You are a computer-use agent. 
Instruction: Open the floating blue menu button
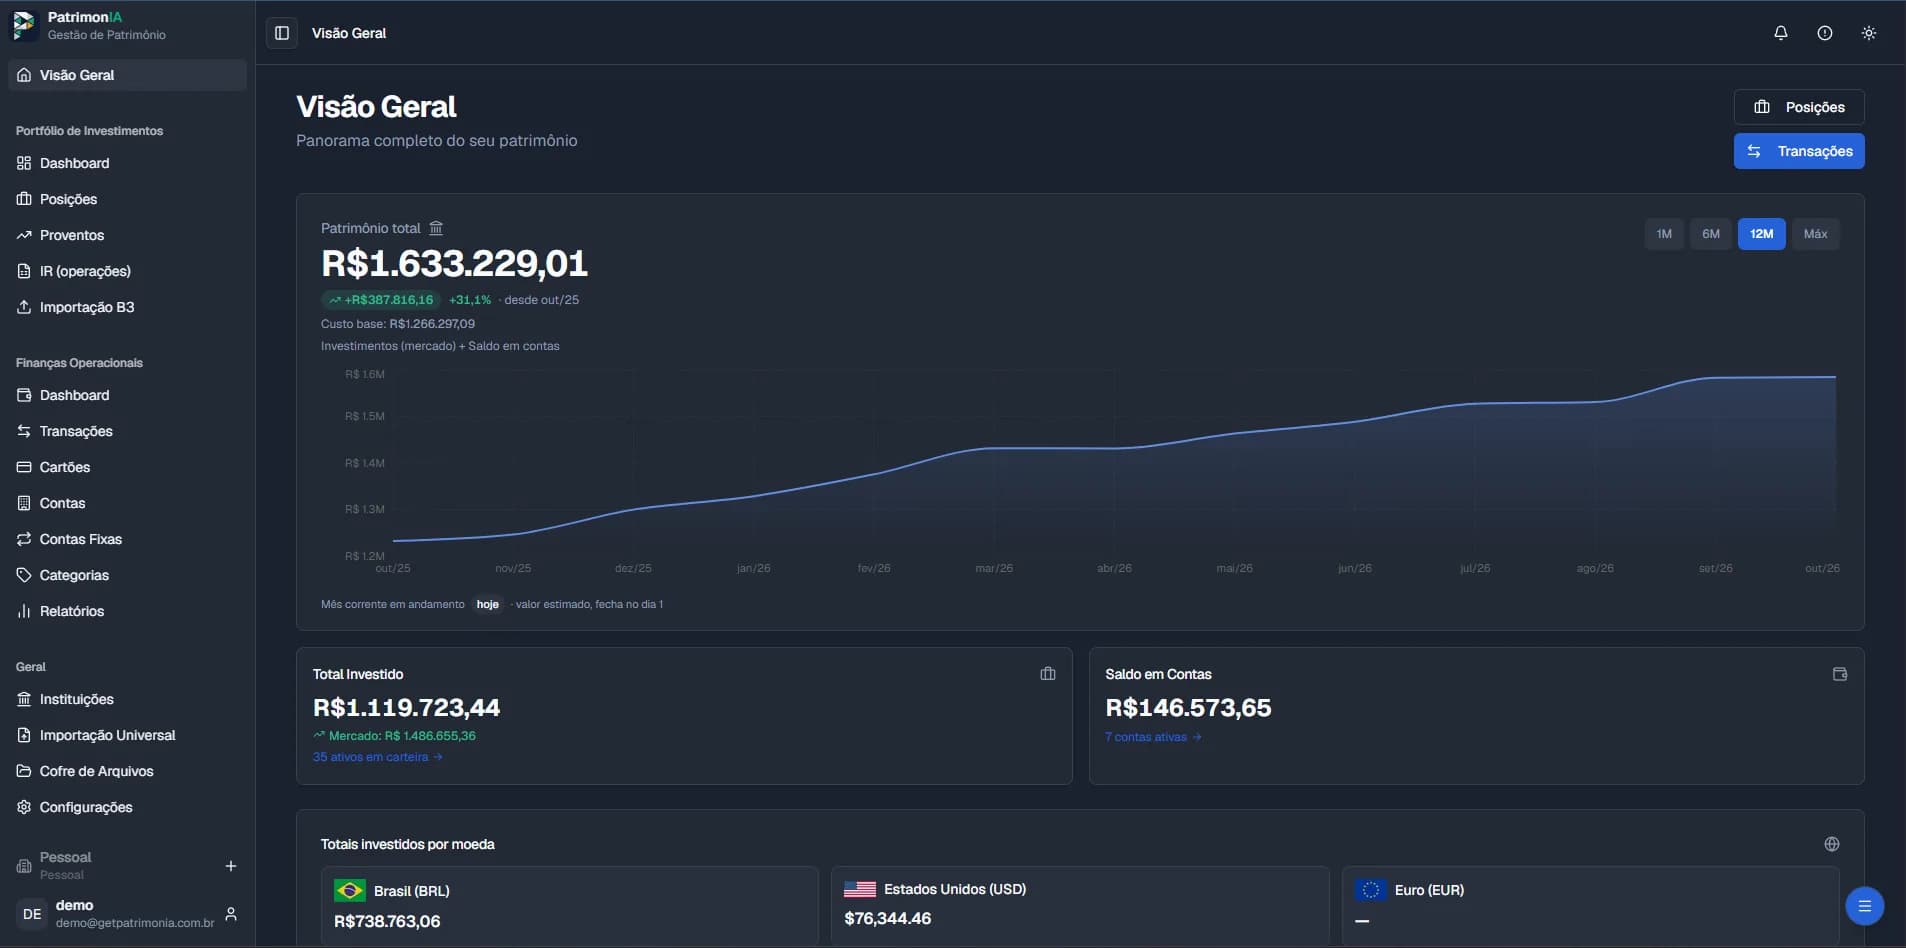(x=1864, y=906)
